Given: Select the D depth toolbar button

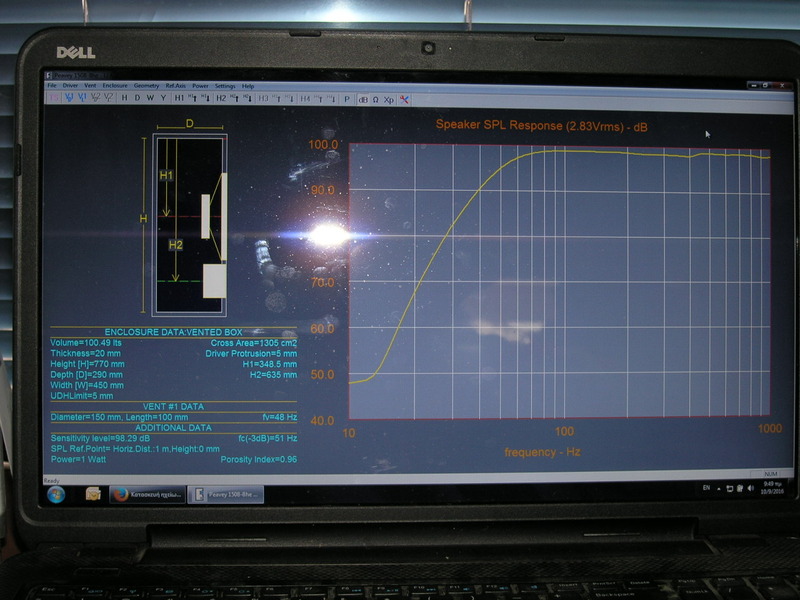Looking at the screenshot, I should (137, 98).
